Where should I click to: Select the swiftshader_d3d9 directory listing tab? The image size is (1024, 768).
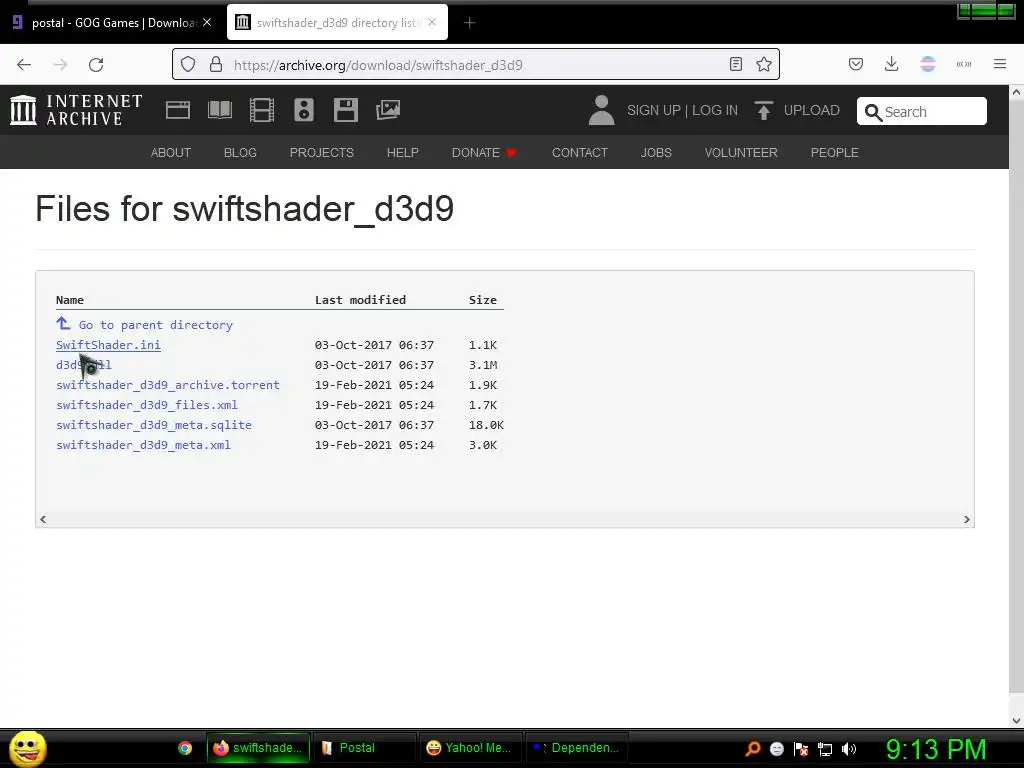click(337, 23)
